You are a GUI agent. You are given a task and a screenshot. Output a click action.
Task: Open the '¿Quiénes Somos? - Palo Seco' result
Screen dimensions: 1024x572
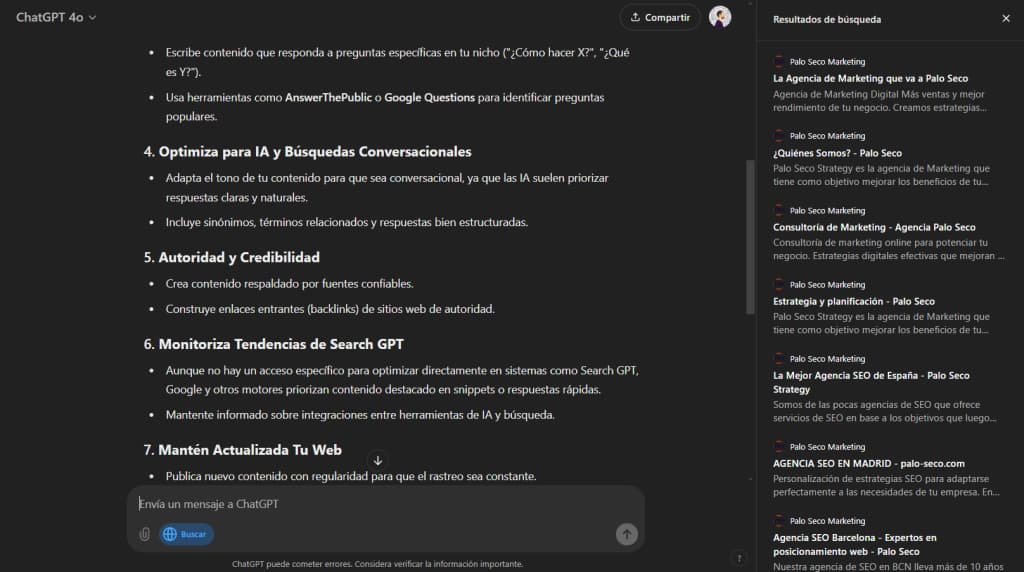(837, 153)
